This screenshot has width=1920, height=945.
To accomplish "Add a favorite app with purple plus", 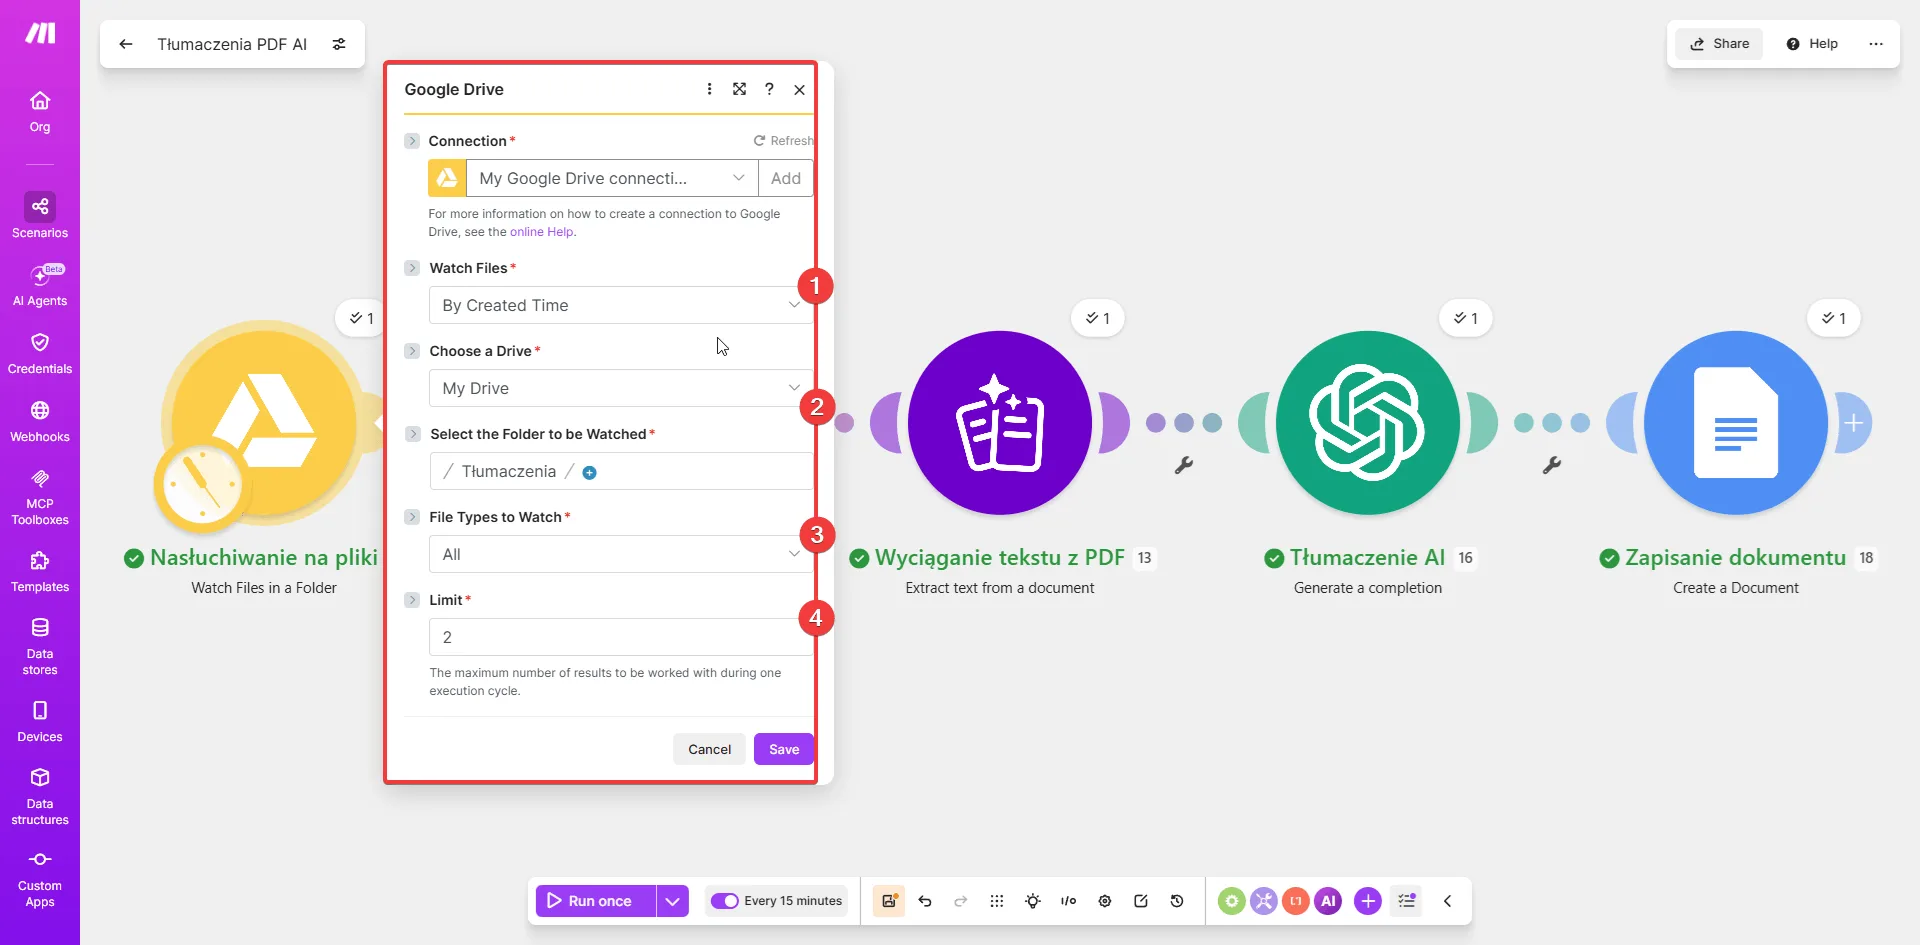I will [x=1368, y=901].
